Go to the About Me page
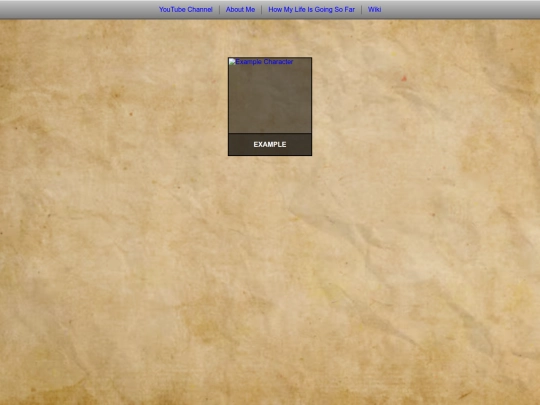 pos(240,10)
